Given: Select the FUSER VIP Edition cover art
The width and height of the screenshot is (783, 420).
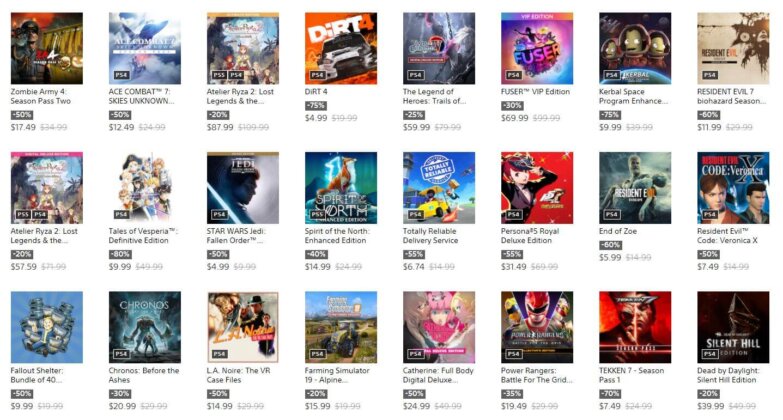Looking at the screenshot, I should (x=537, y=48).
